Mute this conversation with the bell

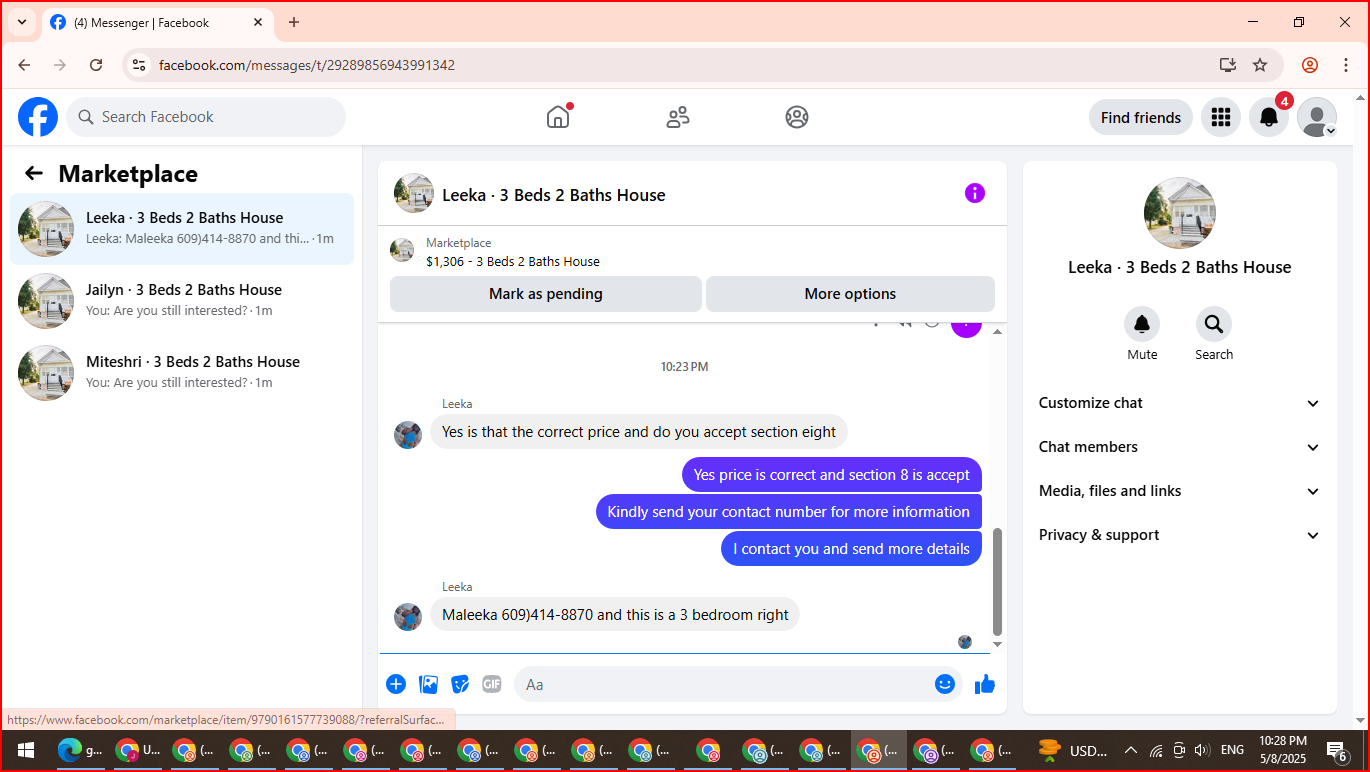pos(1142,324)
